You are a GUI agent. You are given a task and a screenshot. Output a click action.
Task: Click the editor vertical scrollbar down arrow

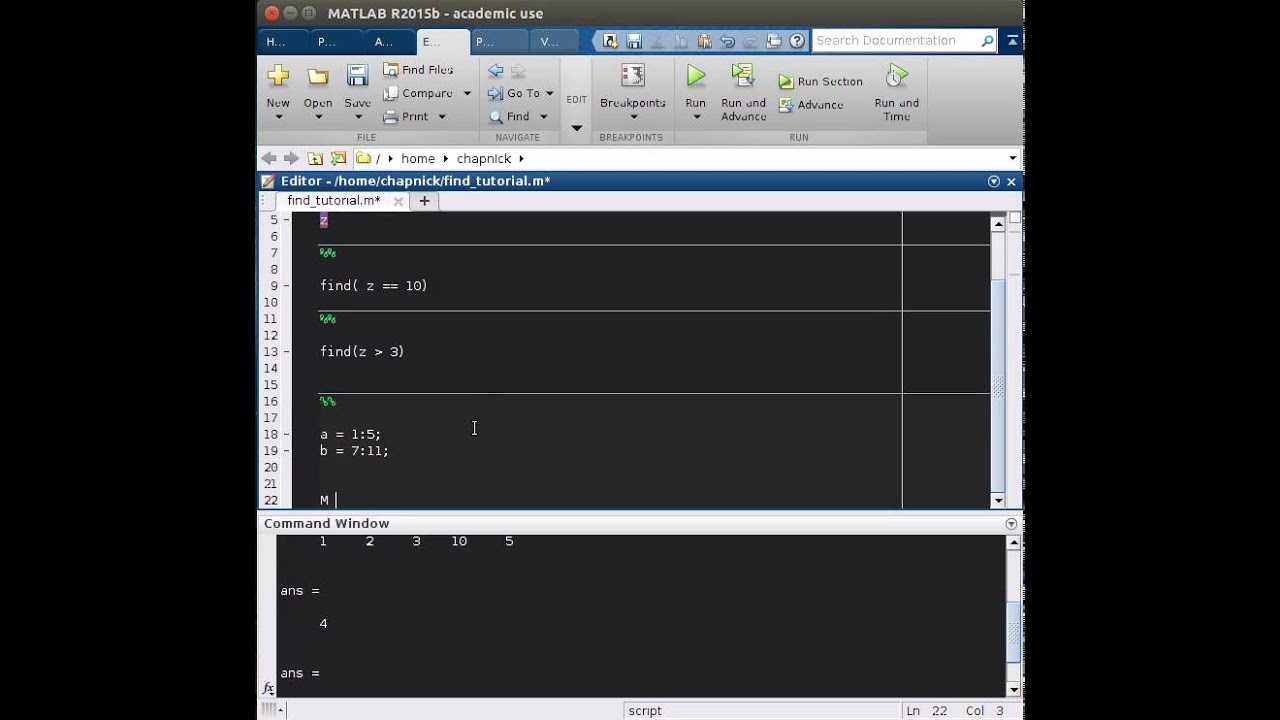pyautogui.click(x=997, y=500)
